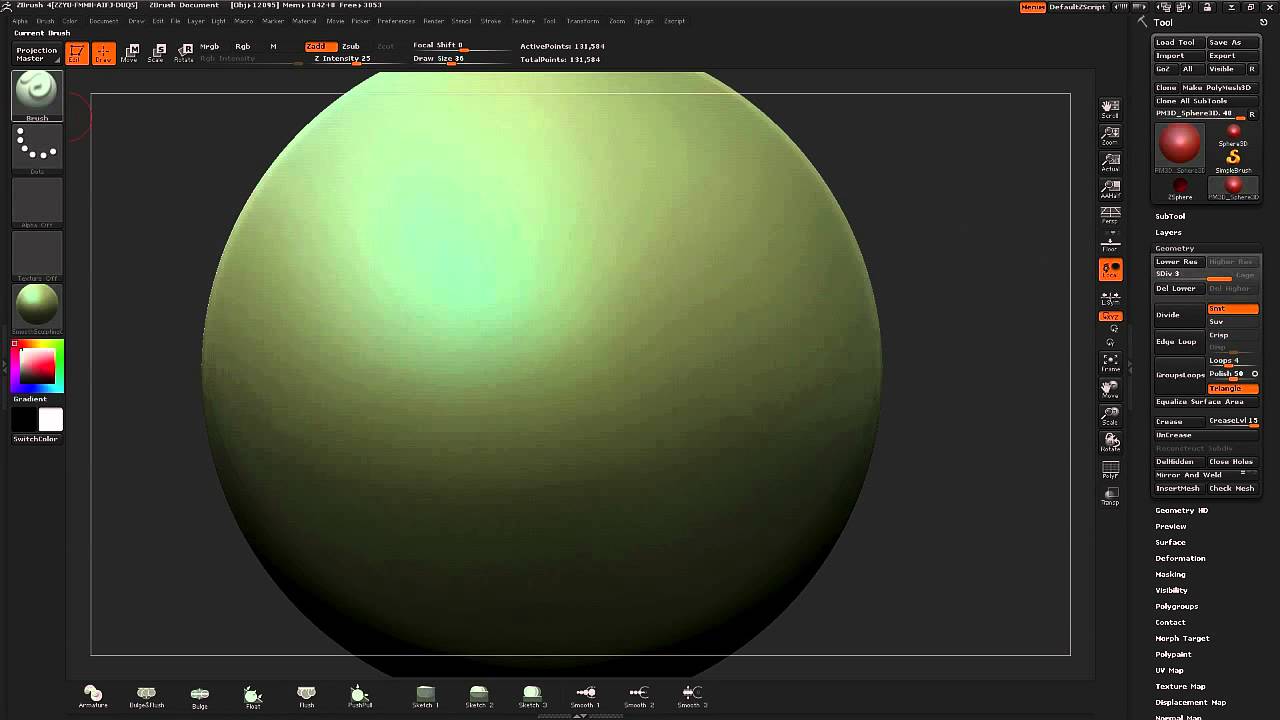Viewport: 1280px width, 720px height.
Task: Click the Frame view icon
Action: pos(1110,362)
